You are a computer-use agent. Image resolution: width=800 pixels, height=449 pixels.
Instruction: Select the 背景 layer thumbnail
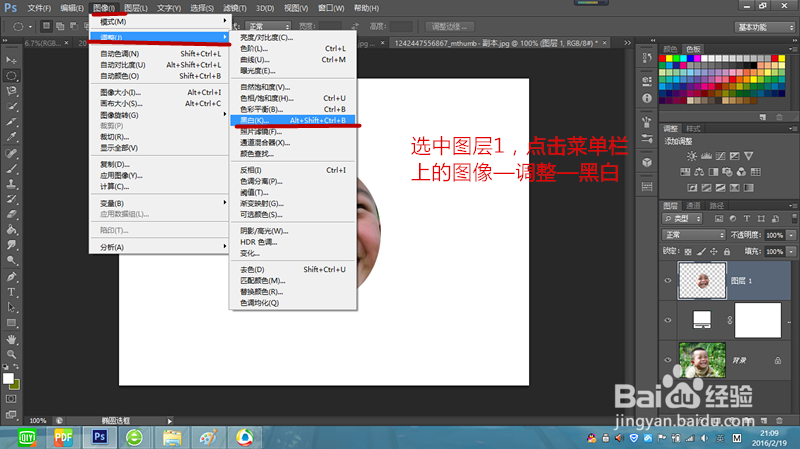coord(702,360)
